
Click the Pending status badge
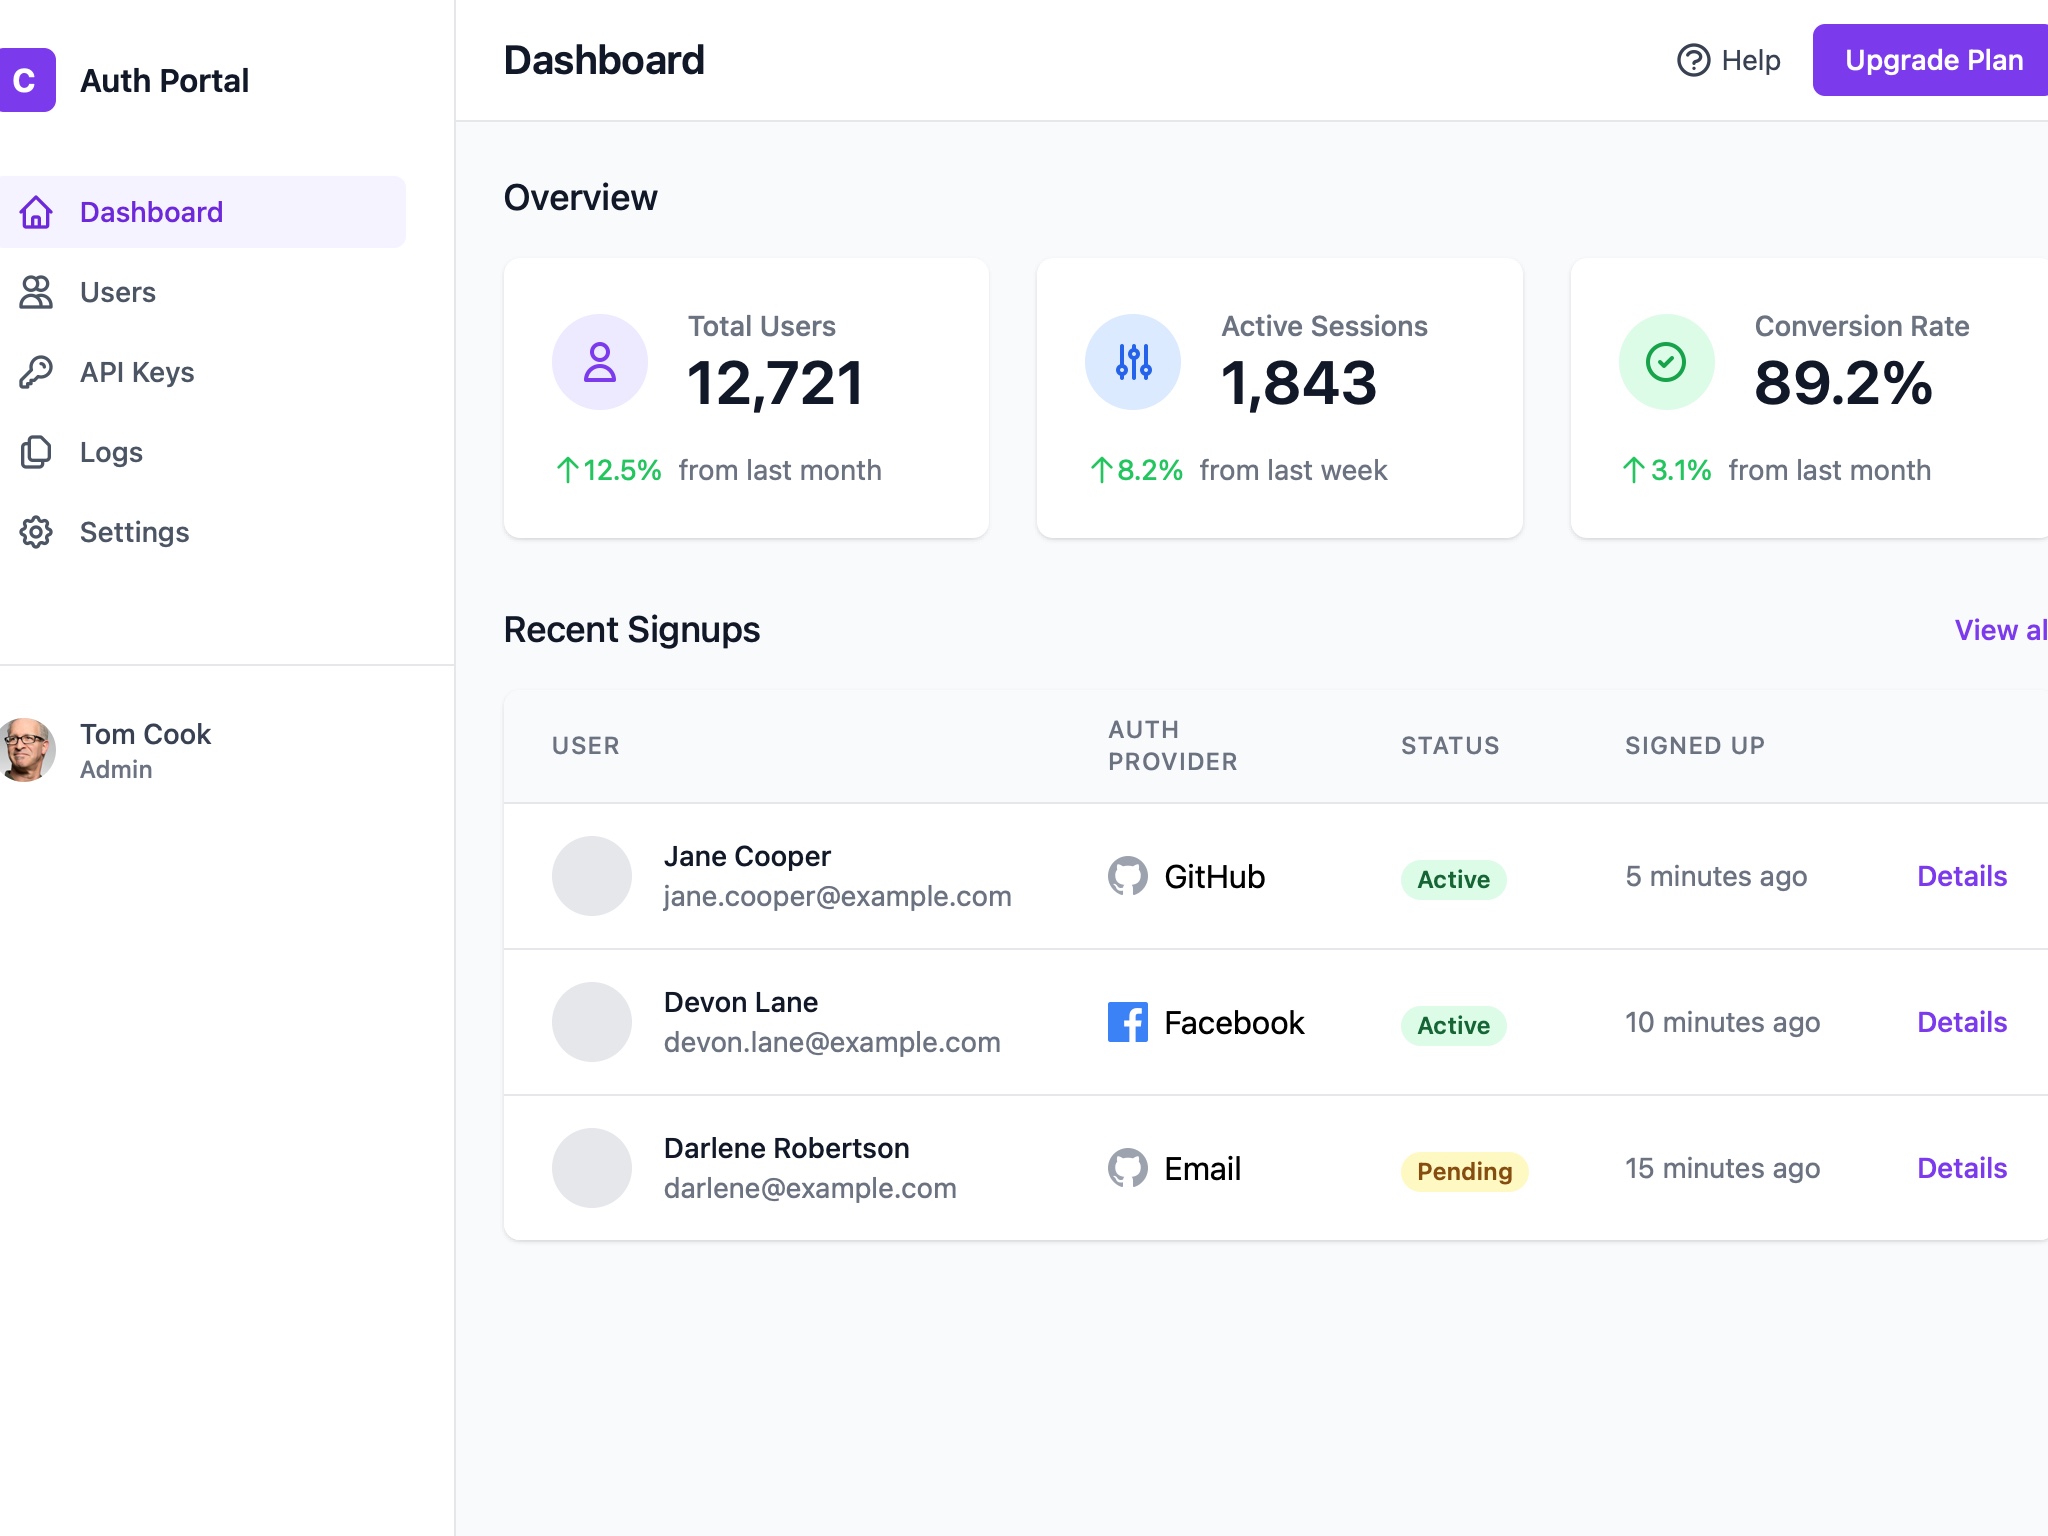coord(1463,1170)
